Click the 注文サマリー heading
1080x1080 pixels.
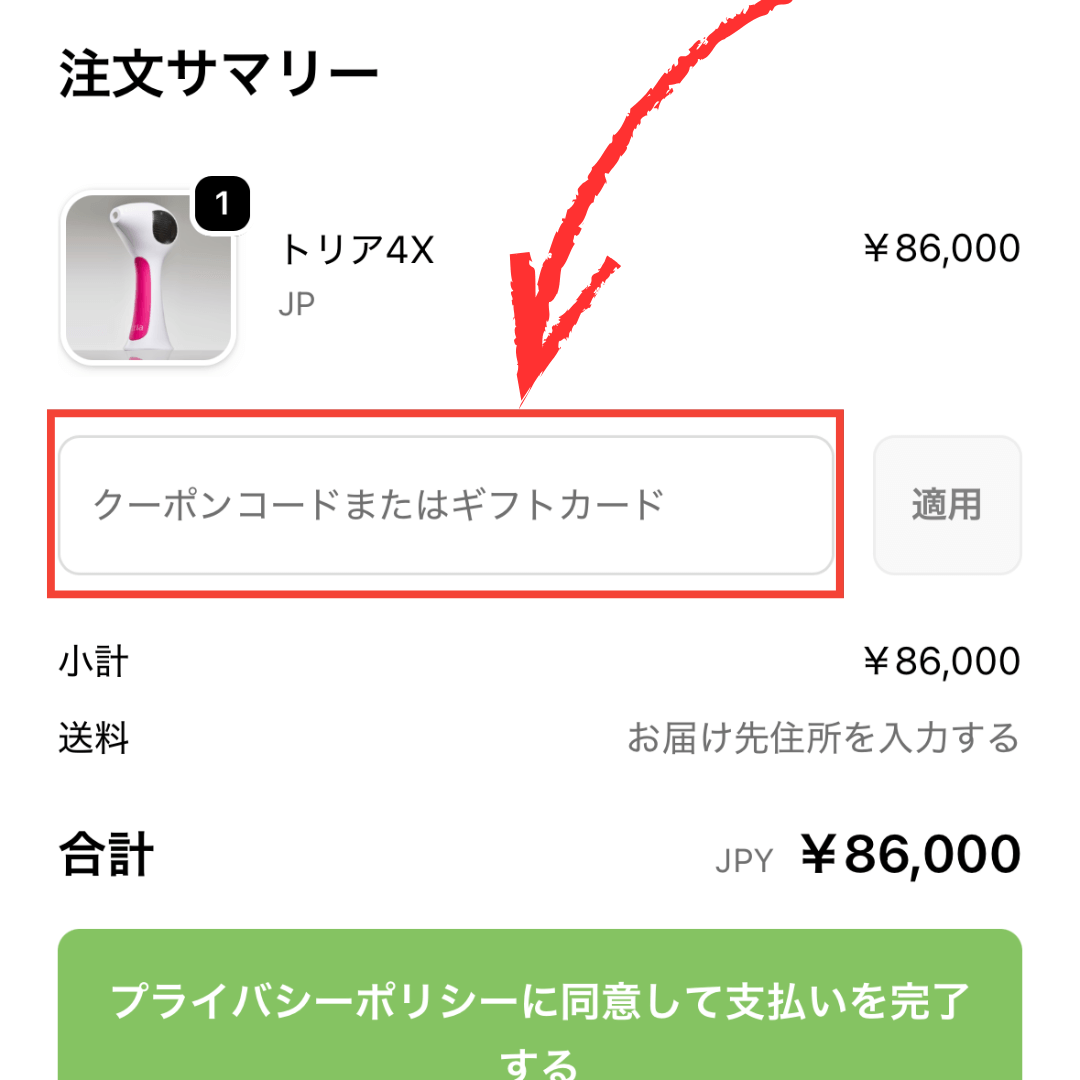pos(218,75)
